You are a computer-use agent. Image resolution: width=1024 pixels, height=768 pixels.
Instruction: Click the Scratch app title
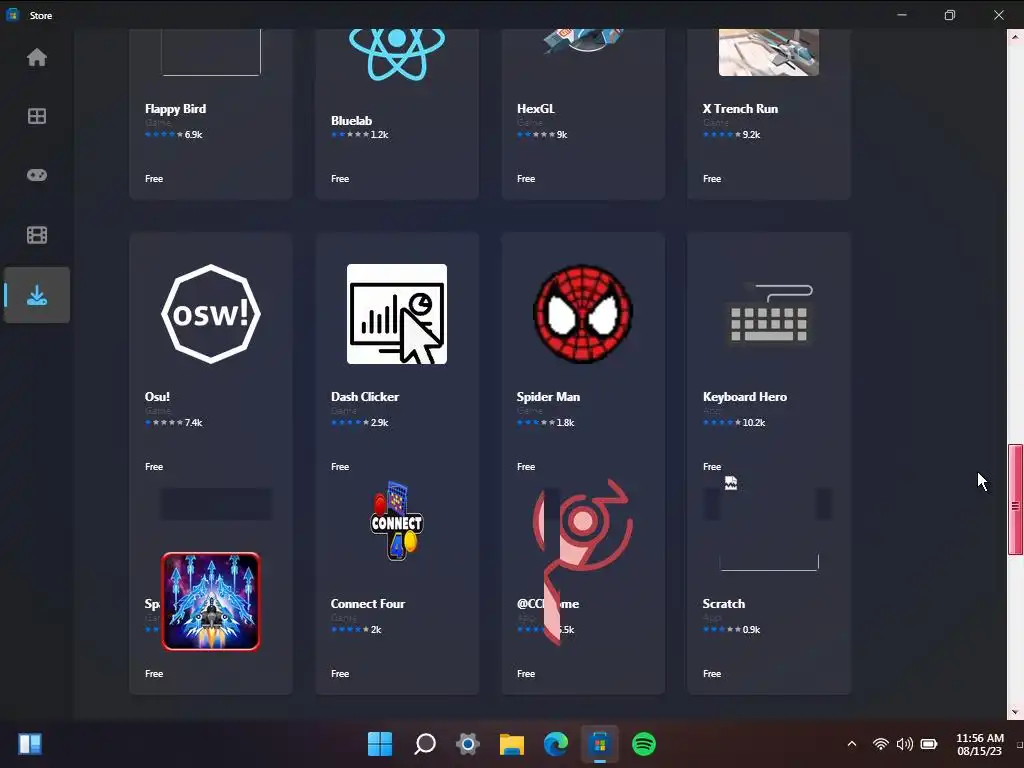[724, 604]
